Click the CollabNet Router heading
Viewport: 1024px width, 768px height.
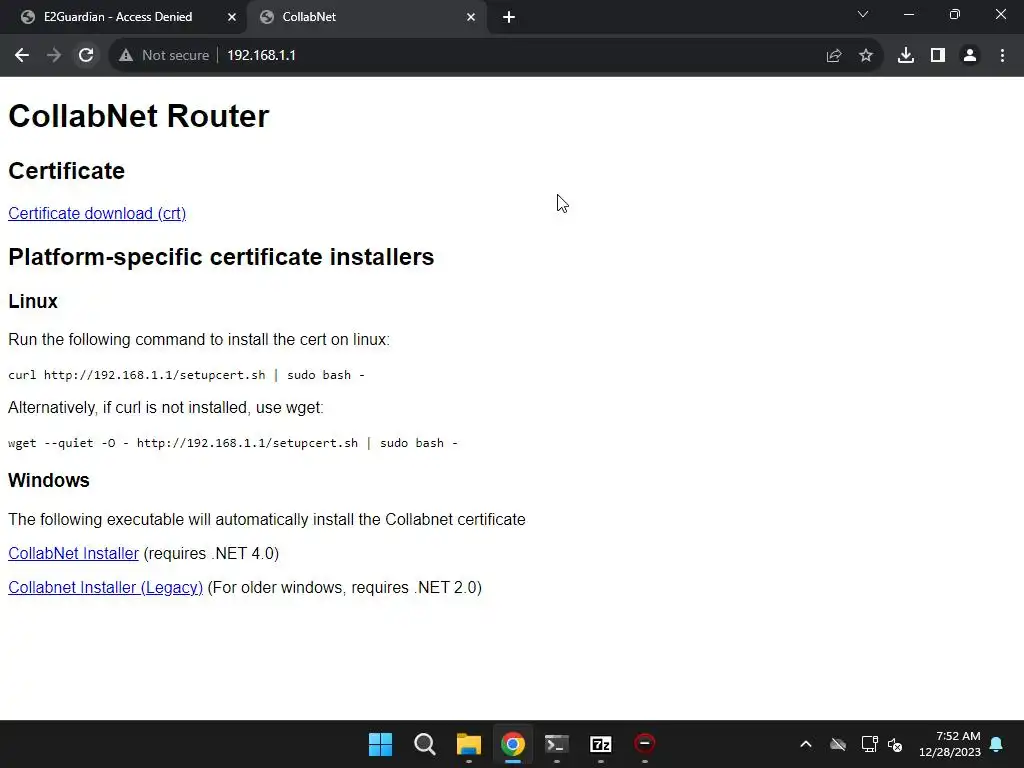click(x=138, y=116)
